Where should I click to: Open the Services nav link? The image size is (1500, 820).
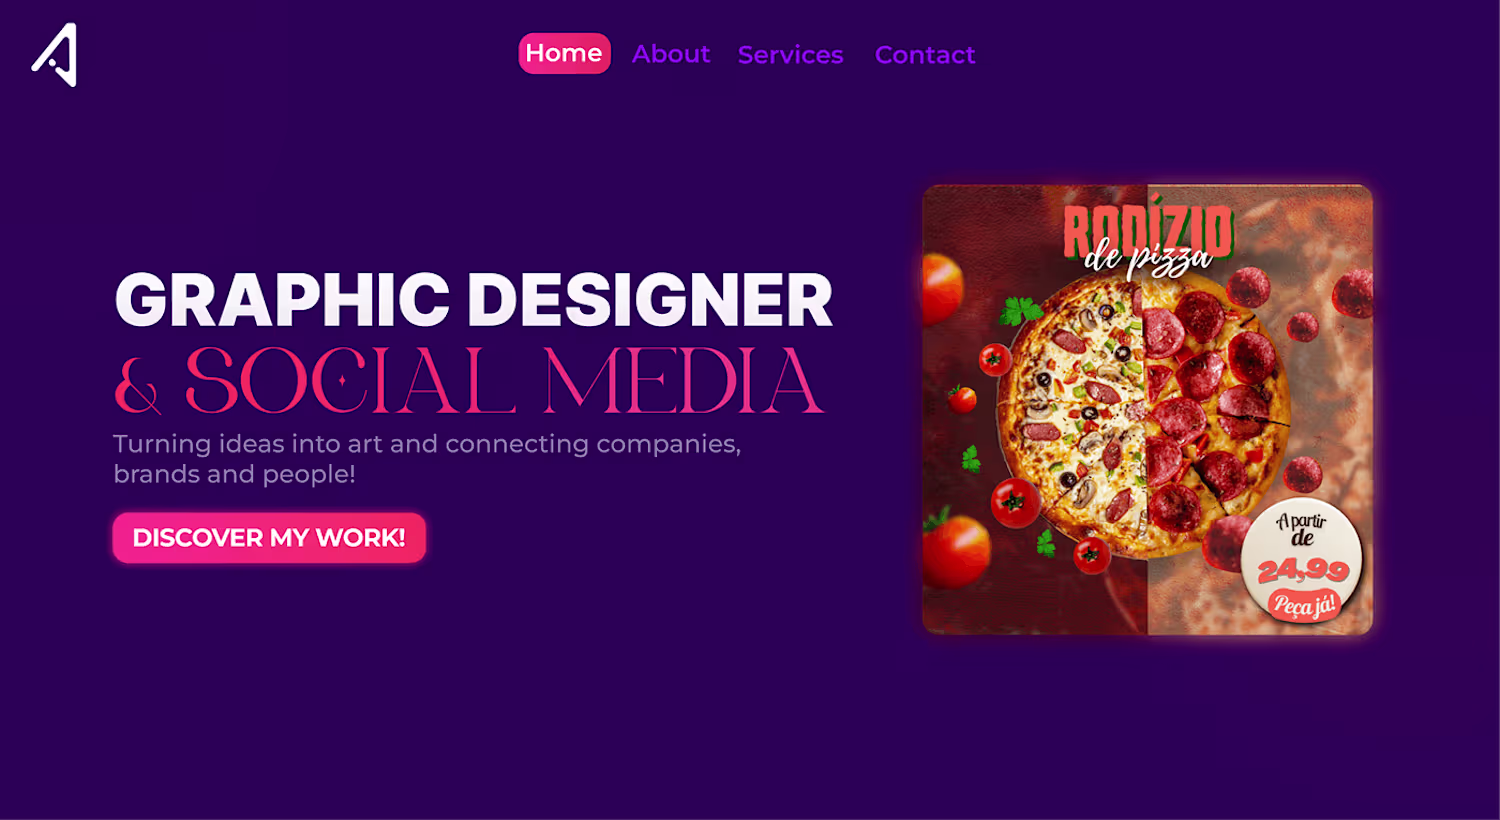pos(790,55)
